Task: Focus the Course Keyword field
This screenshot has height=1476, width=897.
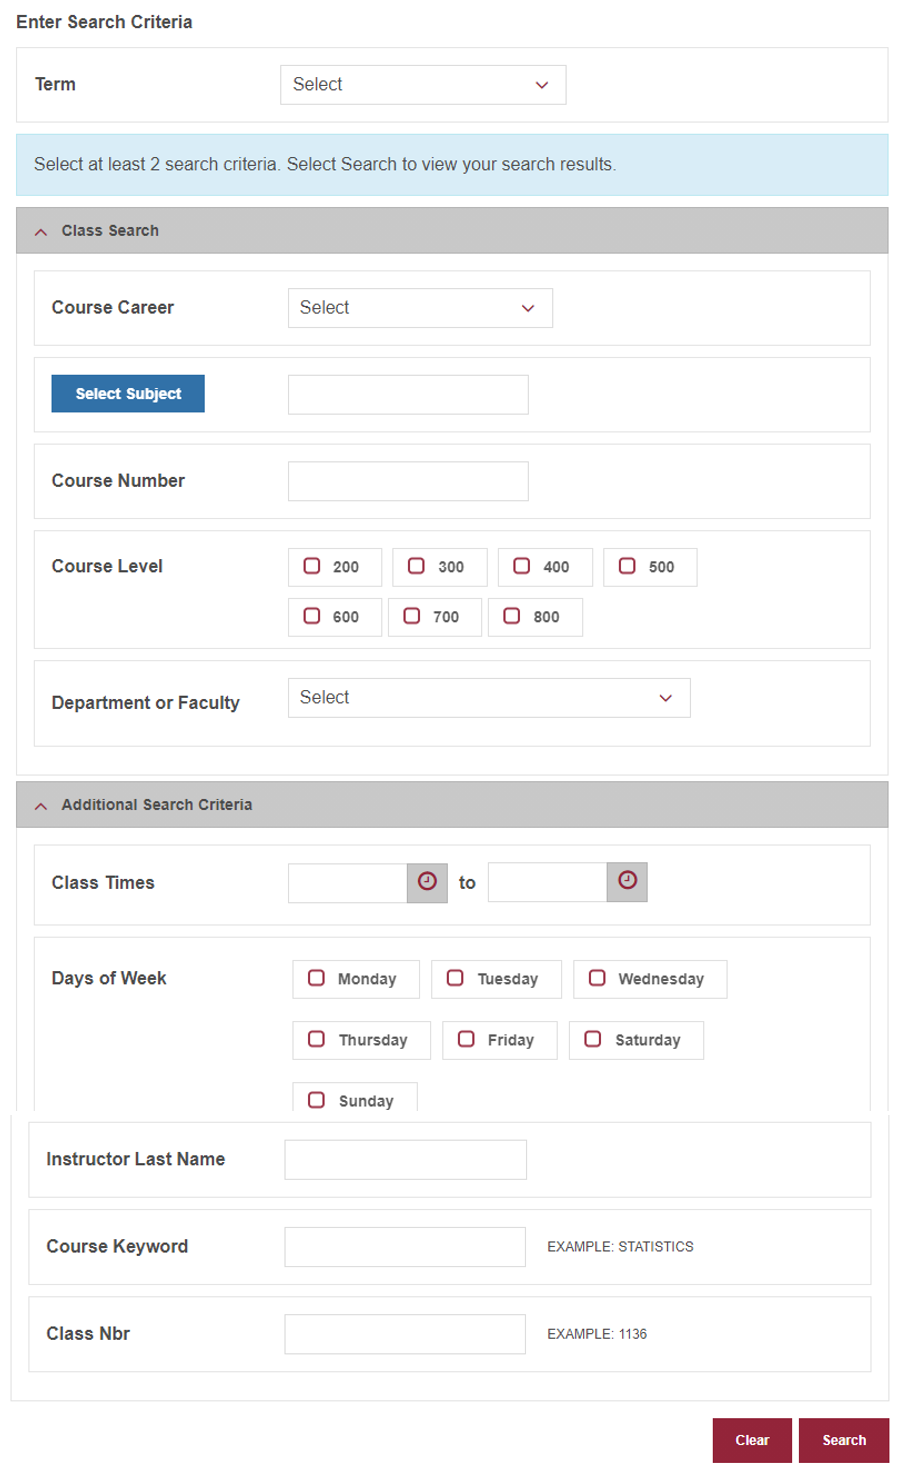Action: click(405, 1247)
